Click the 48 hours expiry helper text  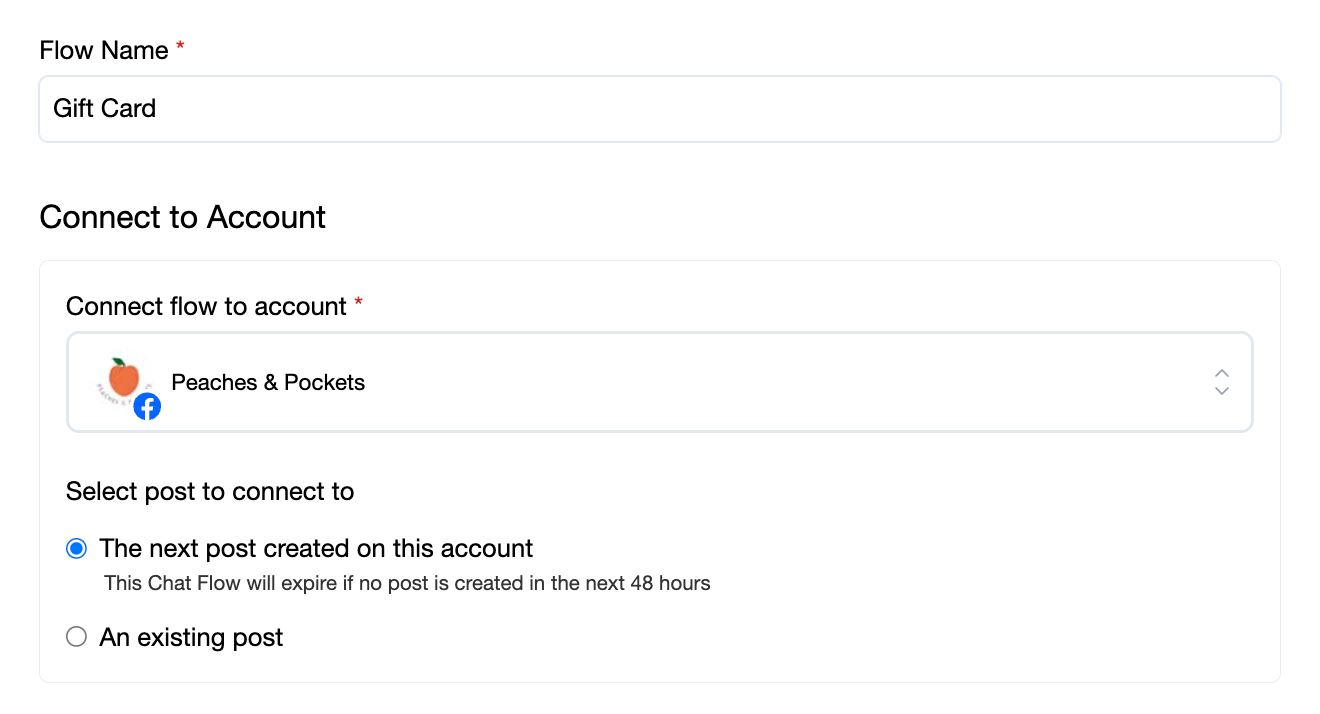(x=407, y=583)
